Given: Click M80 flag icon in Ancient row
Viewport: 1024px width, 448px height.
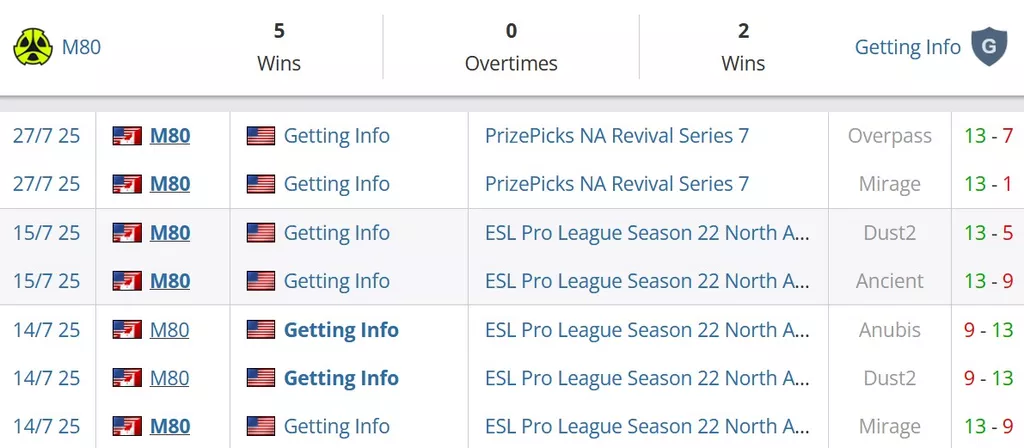Looking at the screenshot, I should (127, 281).
